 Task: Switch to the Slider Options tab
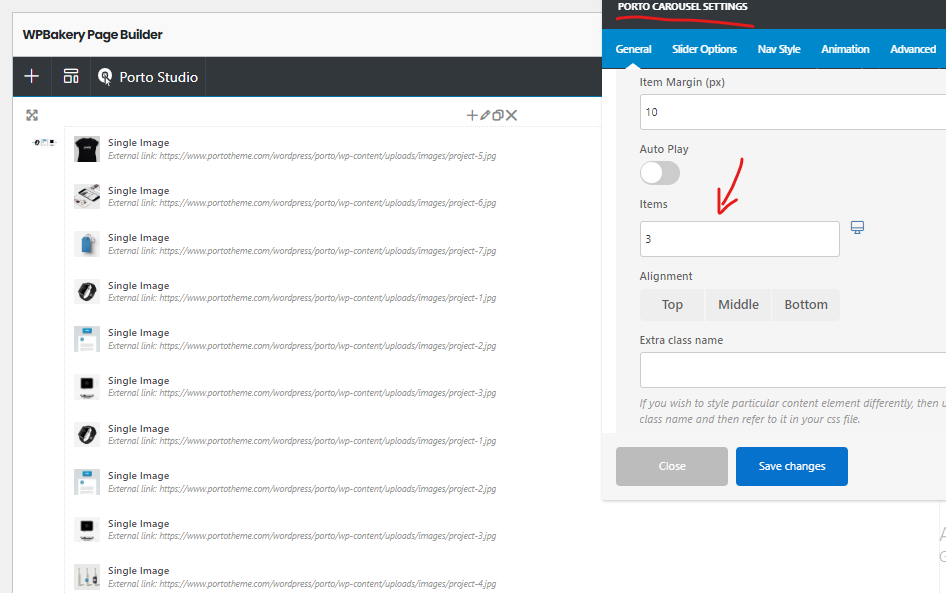[704, 49]
